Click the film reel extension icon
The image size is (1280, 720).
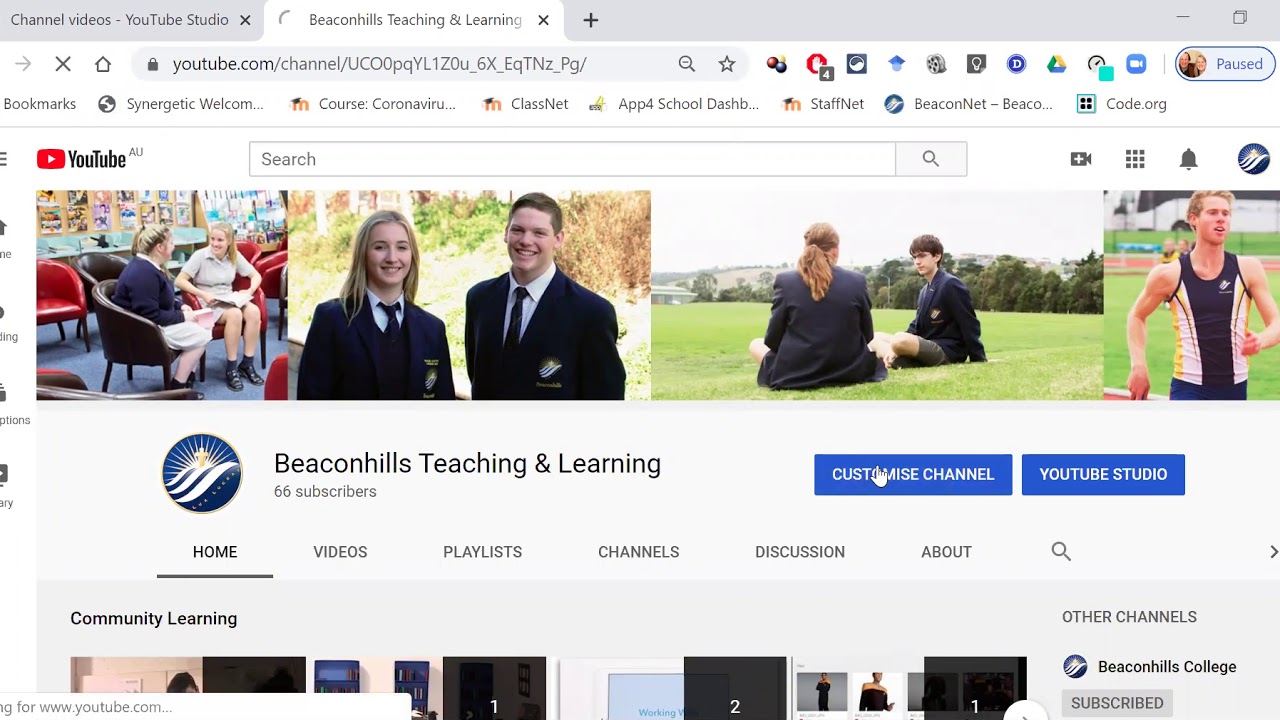coord(936,64)
